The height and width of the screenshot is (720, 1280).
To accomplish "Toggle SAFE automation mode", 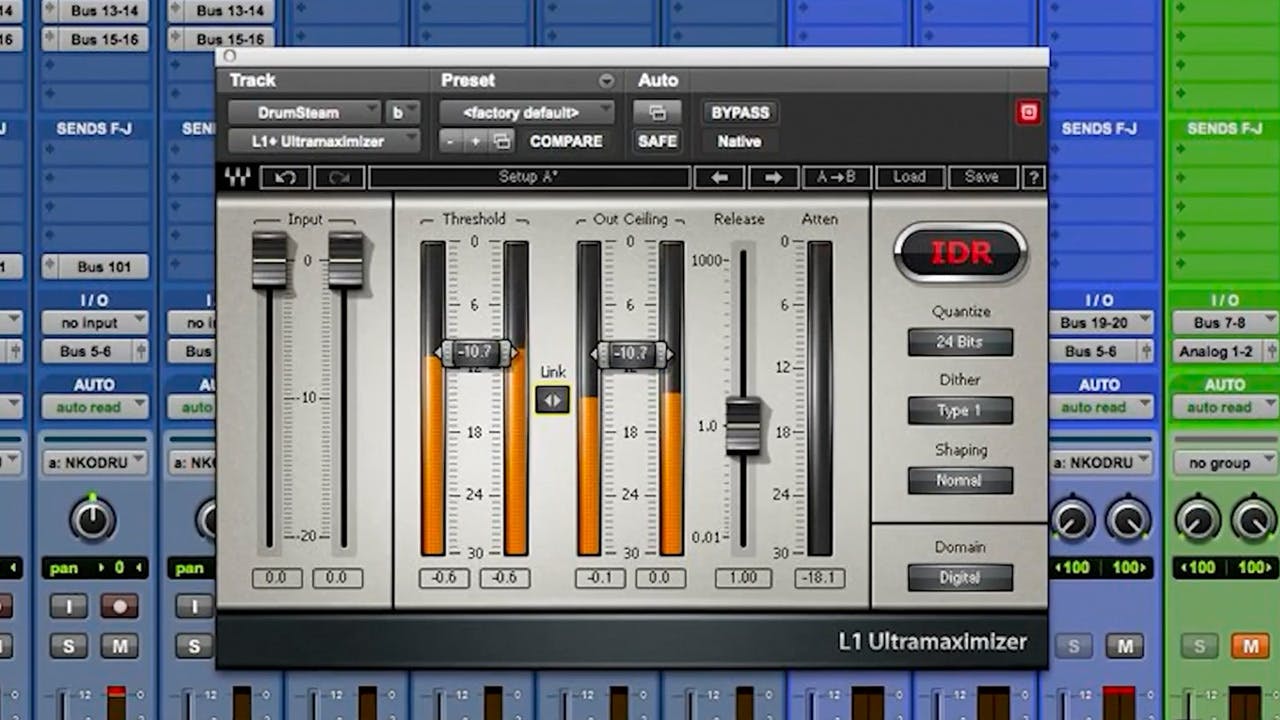I will pos(657,141).
